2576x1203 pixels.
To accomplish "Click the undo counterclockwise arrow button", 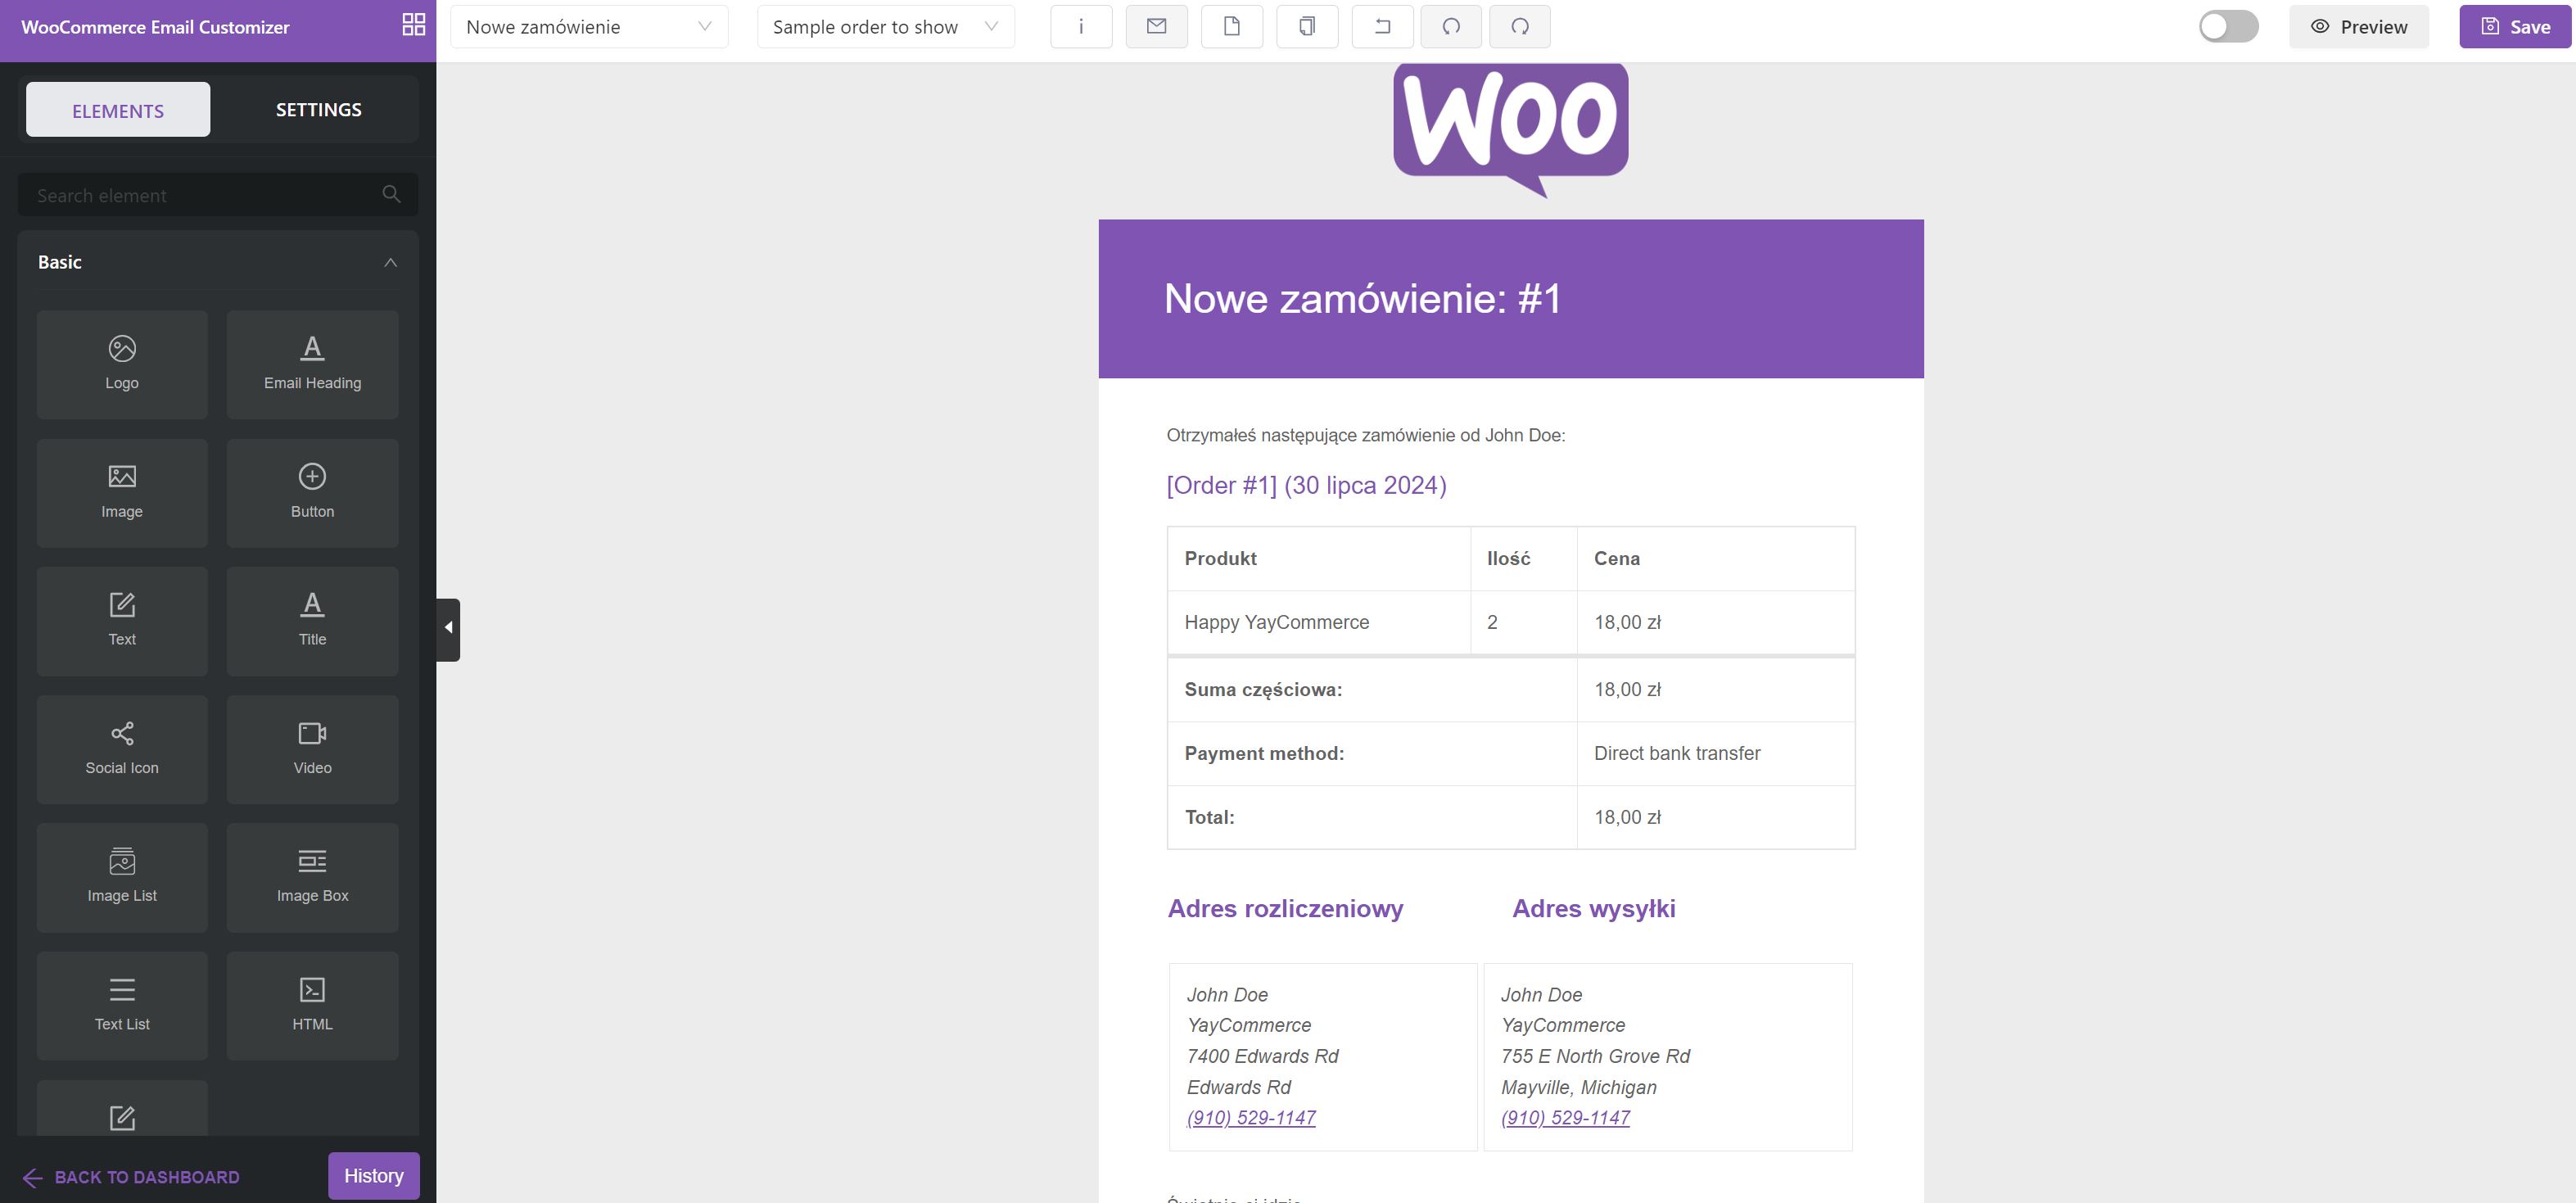I will click(1451, 27).
